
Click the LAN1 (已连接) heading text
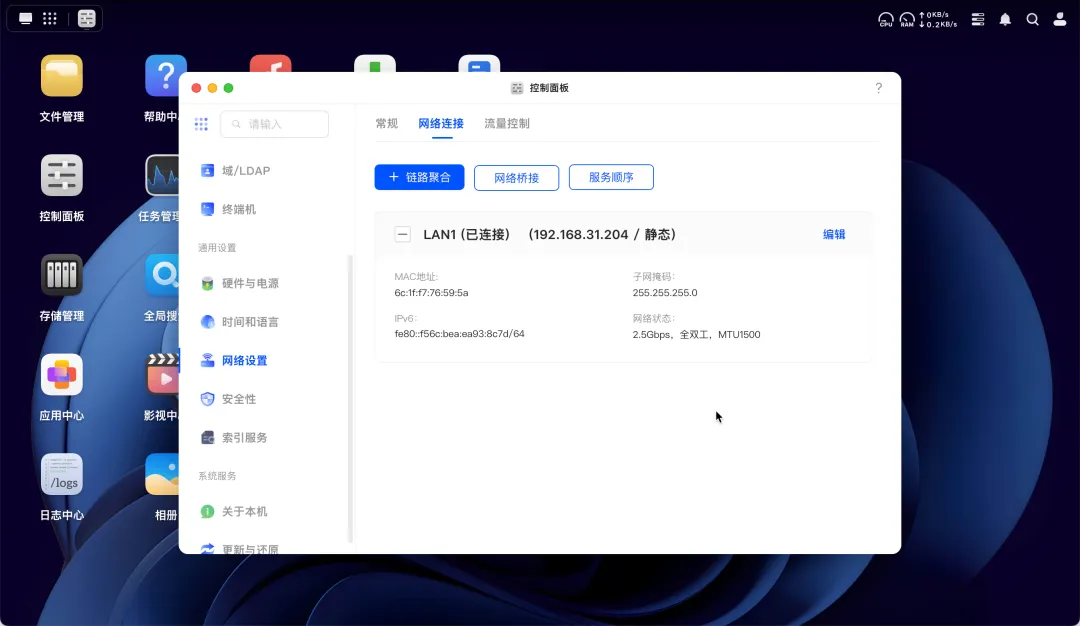[x=466, y=234]
